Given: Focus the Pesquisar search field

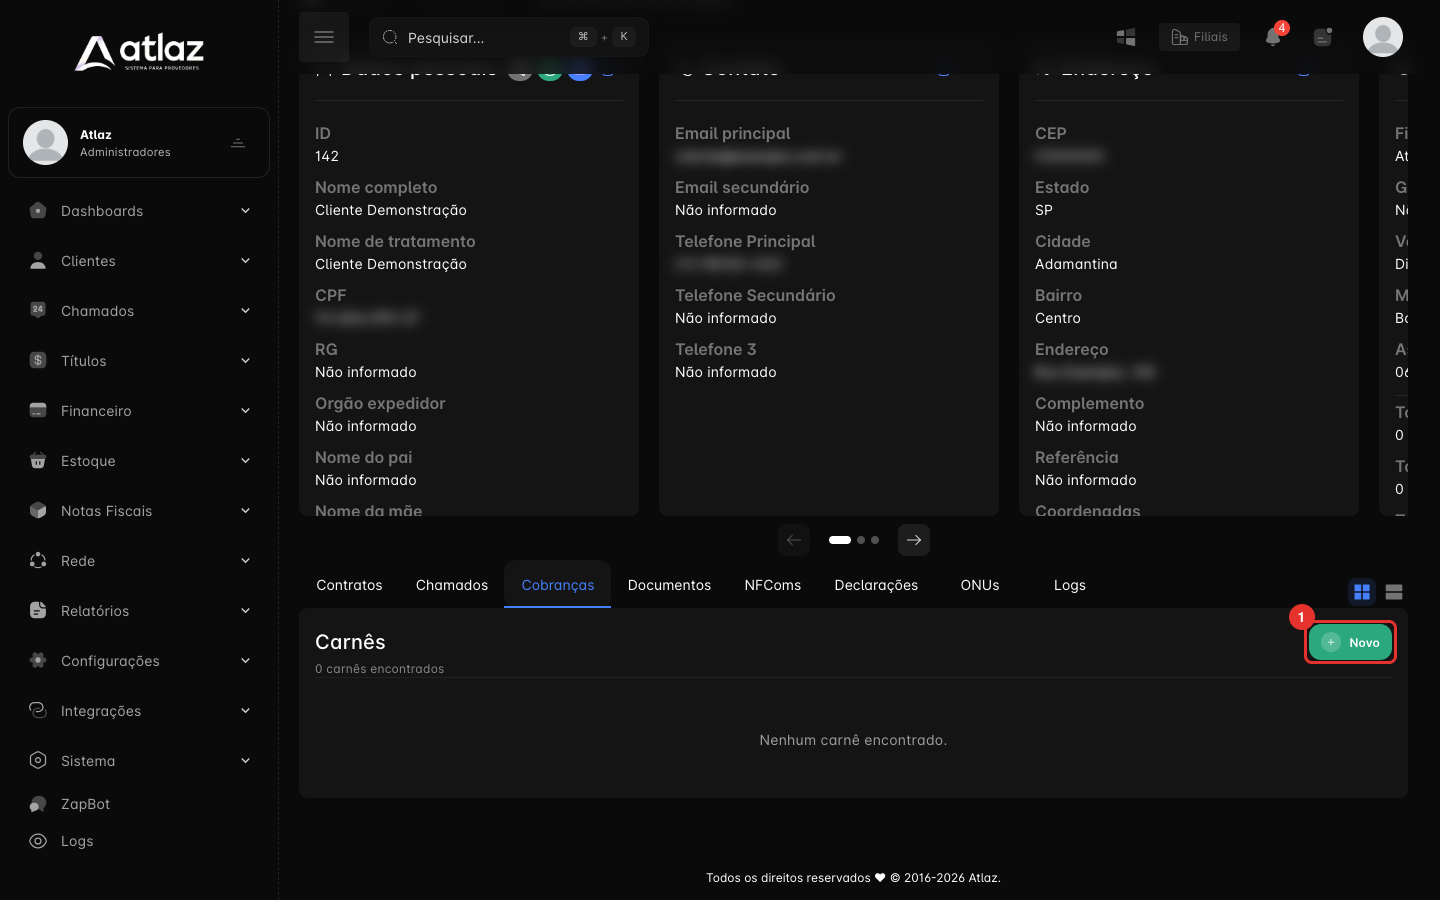Looking at the screenshot, I should point(509,37).
